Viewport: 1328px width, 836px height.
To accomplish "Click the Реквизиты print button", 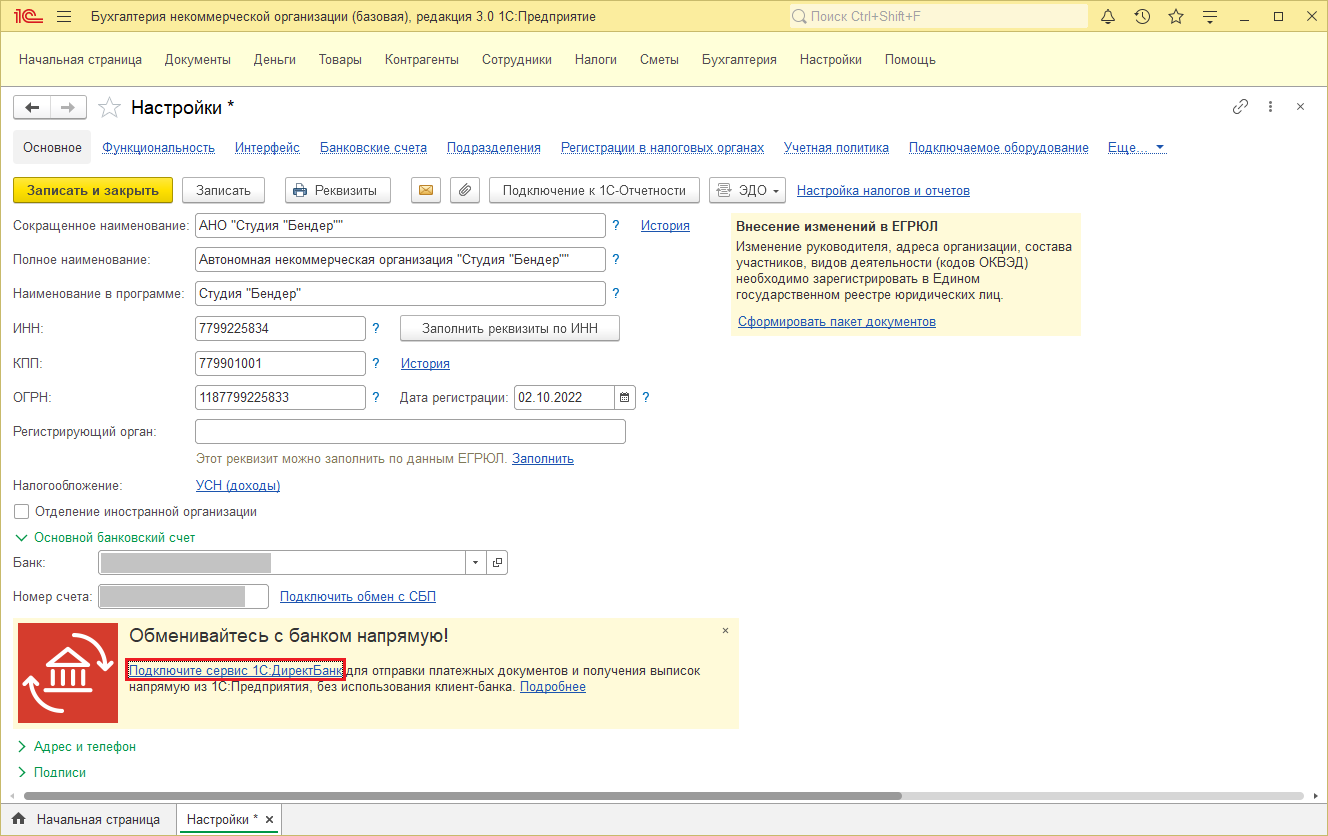I will point(338,190).
